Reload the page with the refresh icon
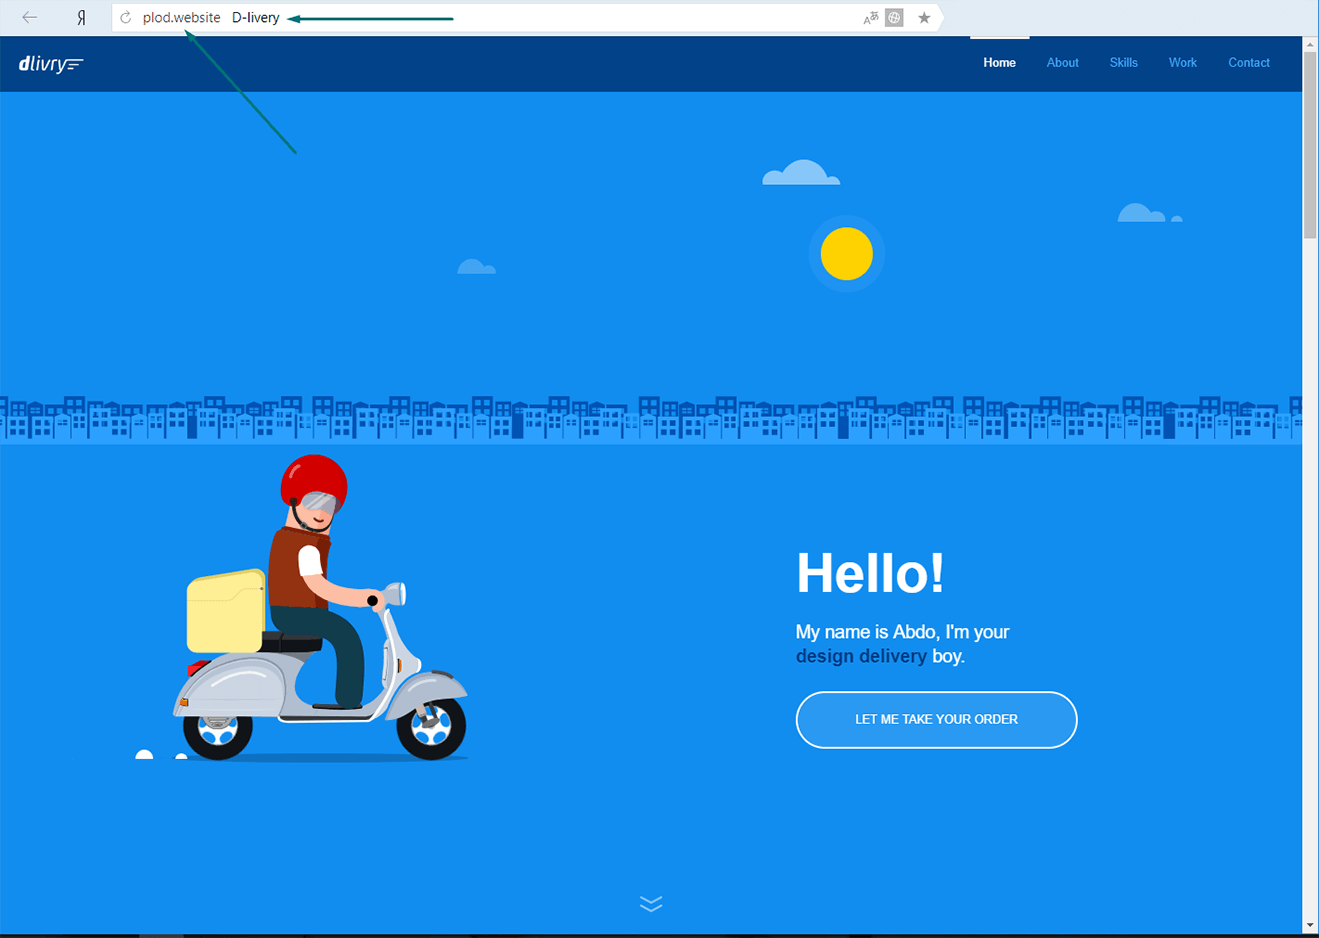This screenshot has width=1319, height=938. 126,18
